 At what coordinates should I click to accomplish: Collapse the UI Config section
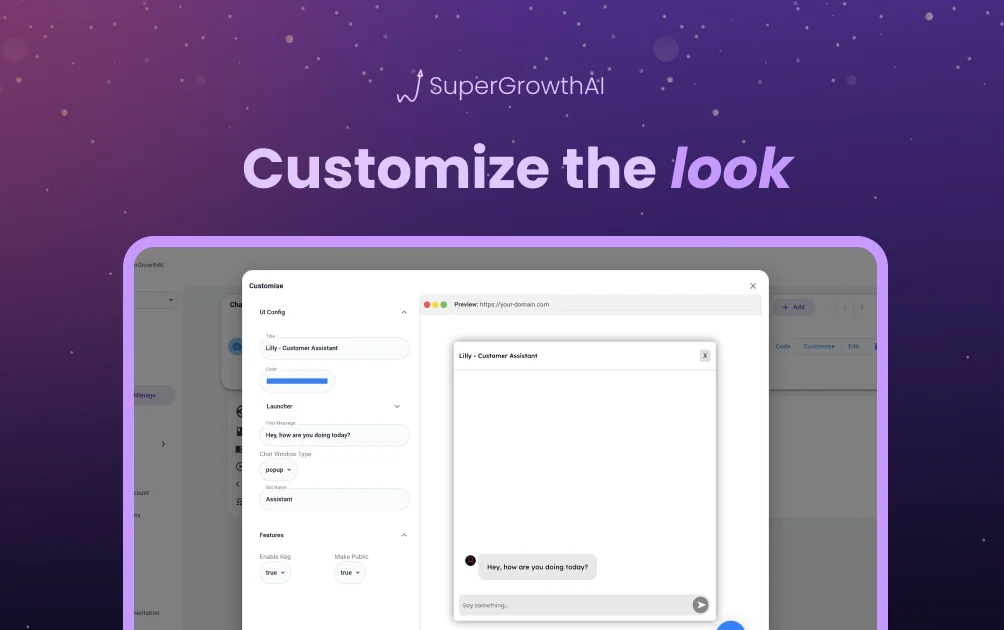(405, 312)
